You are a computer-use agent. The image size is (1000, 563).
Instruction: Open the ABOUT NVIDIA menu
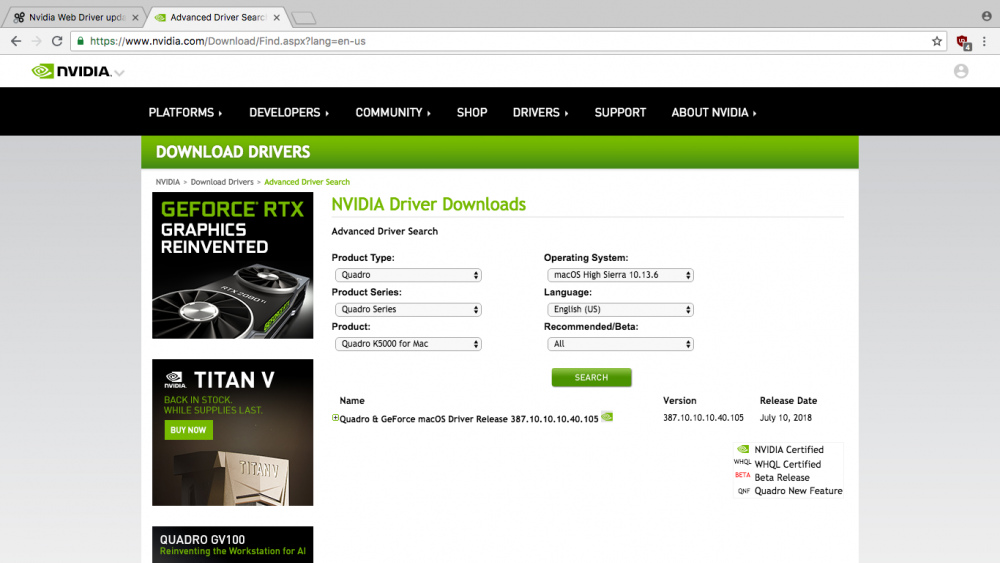click(x=714, y=113)
